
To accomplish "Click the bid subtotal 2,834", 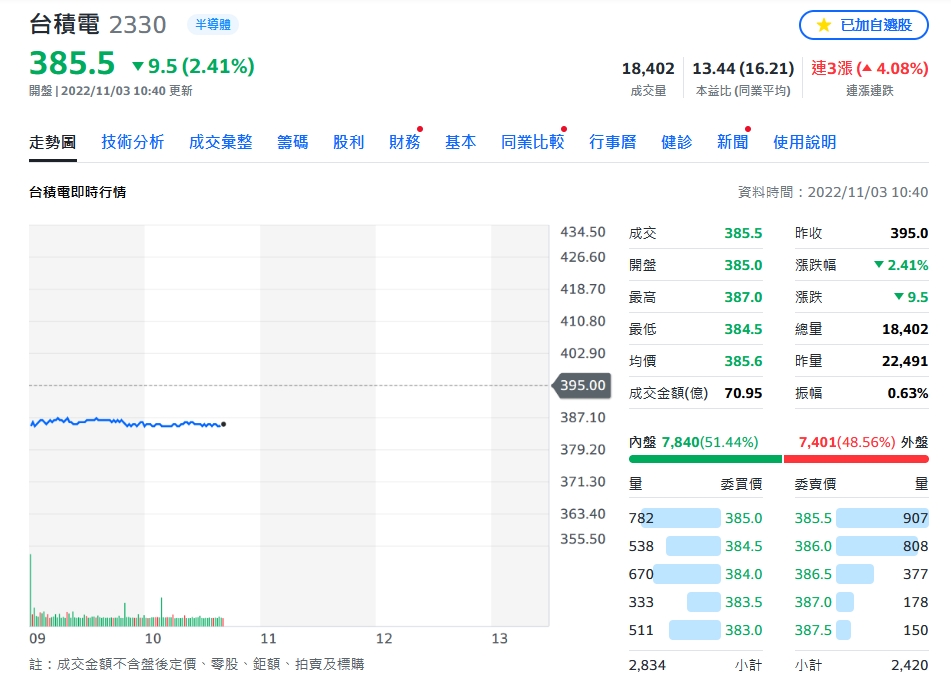I will pos(647,666).
